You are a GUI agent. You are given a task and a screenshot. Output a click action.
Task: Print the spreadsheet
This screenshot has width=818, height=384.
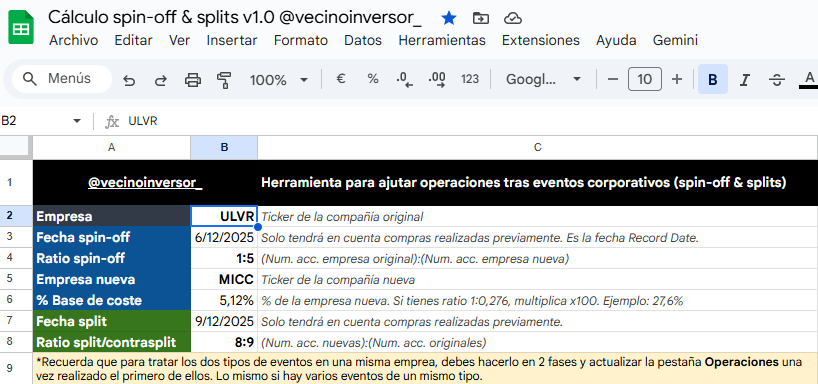pos(193,80)
